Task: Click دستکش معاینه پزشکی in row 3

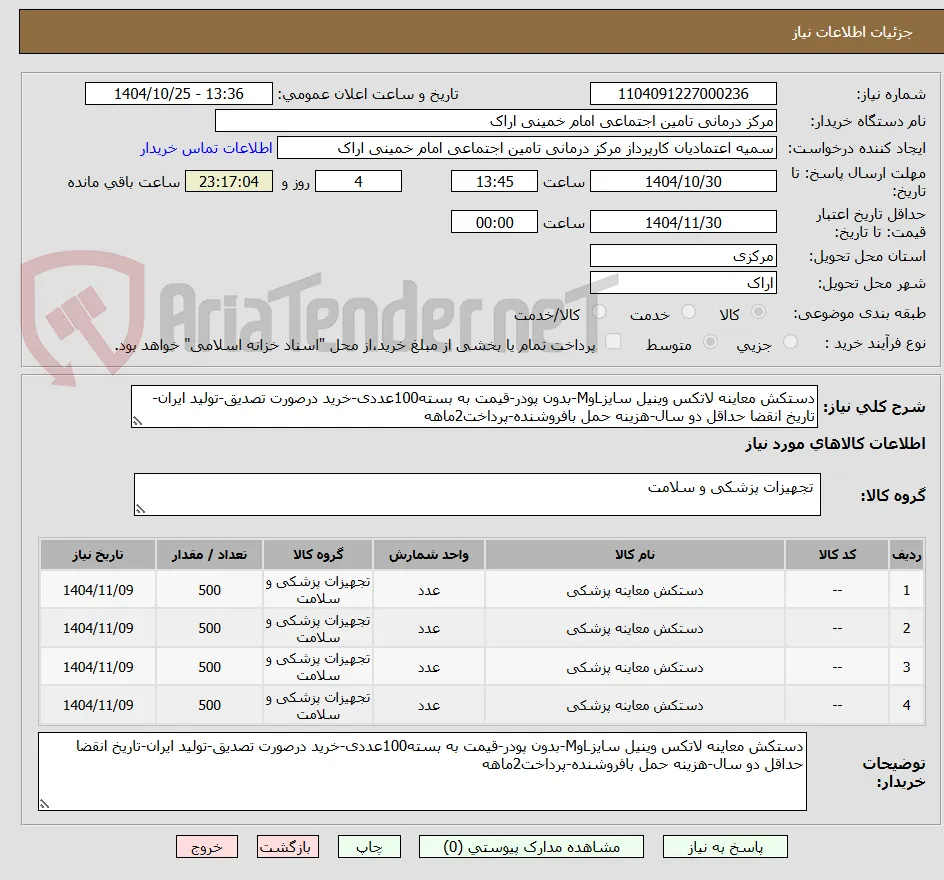Action: 635,668
